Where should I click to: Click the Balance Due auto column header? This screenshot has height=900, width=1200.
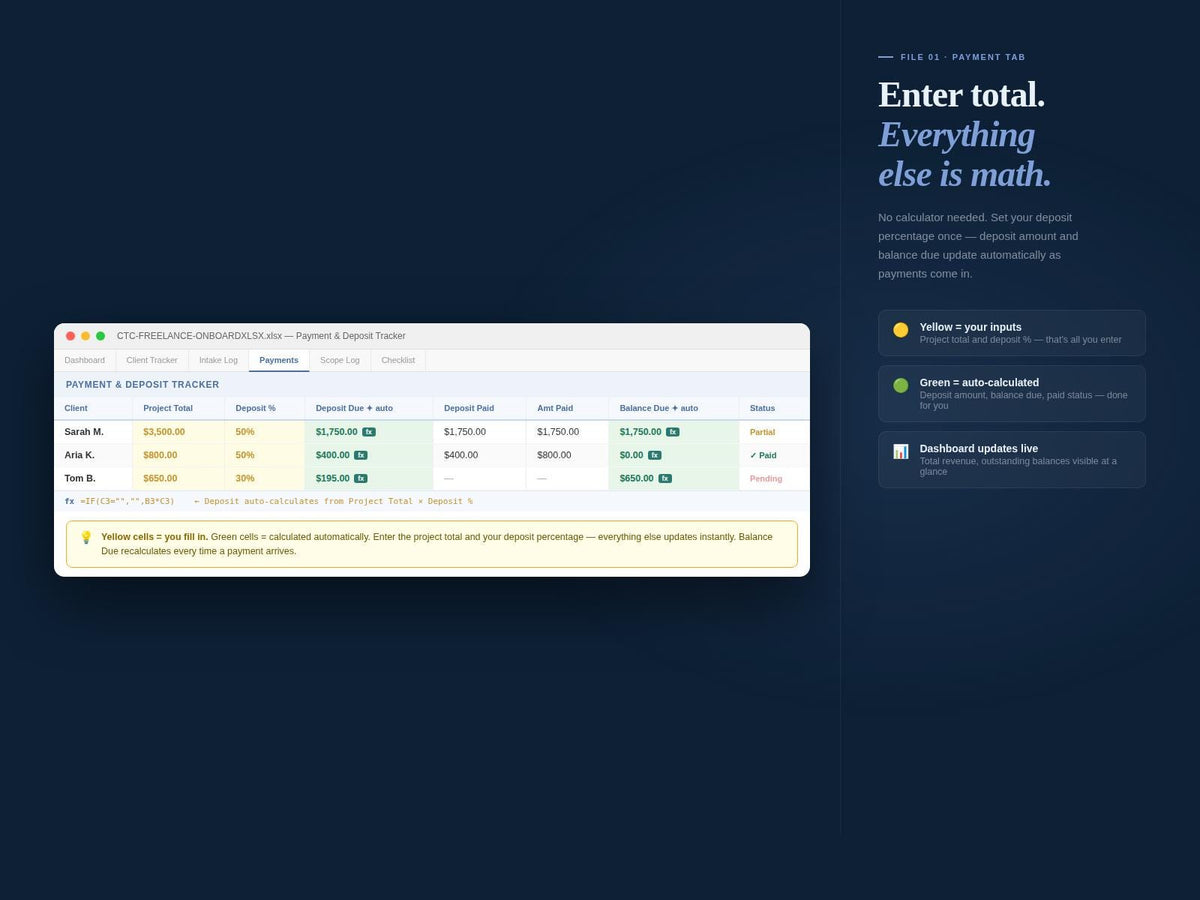click(x=674, y=408)
